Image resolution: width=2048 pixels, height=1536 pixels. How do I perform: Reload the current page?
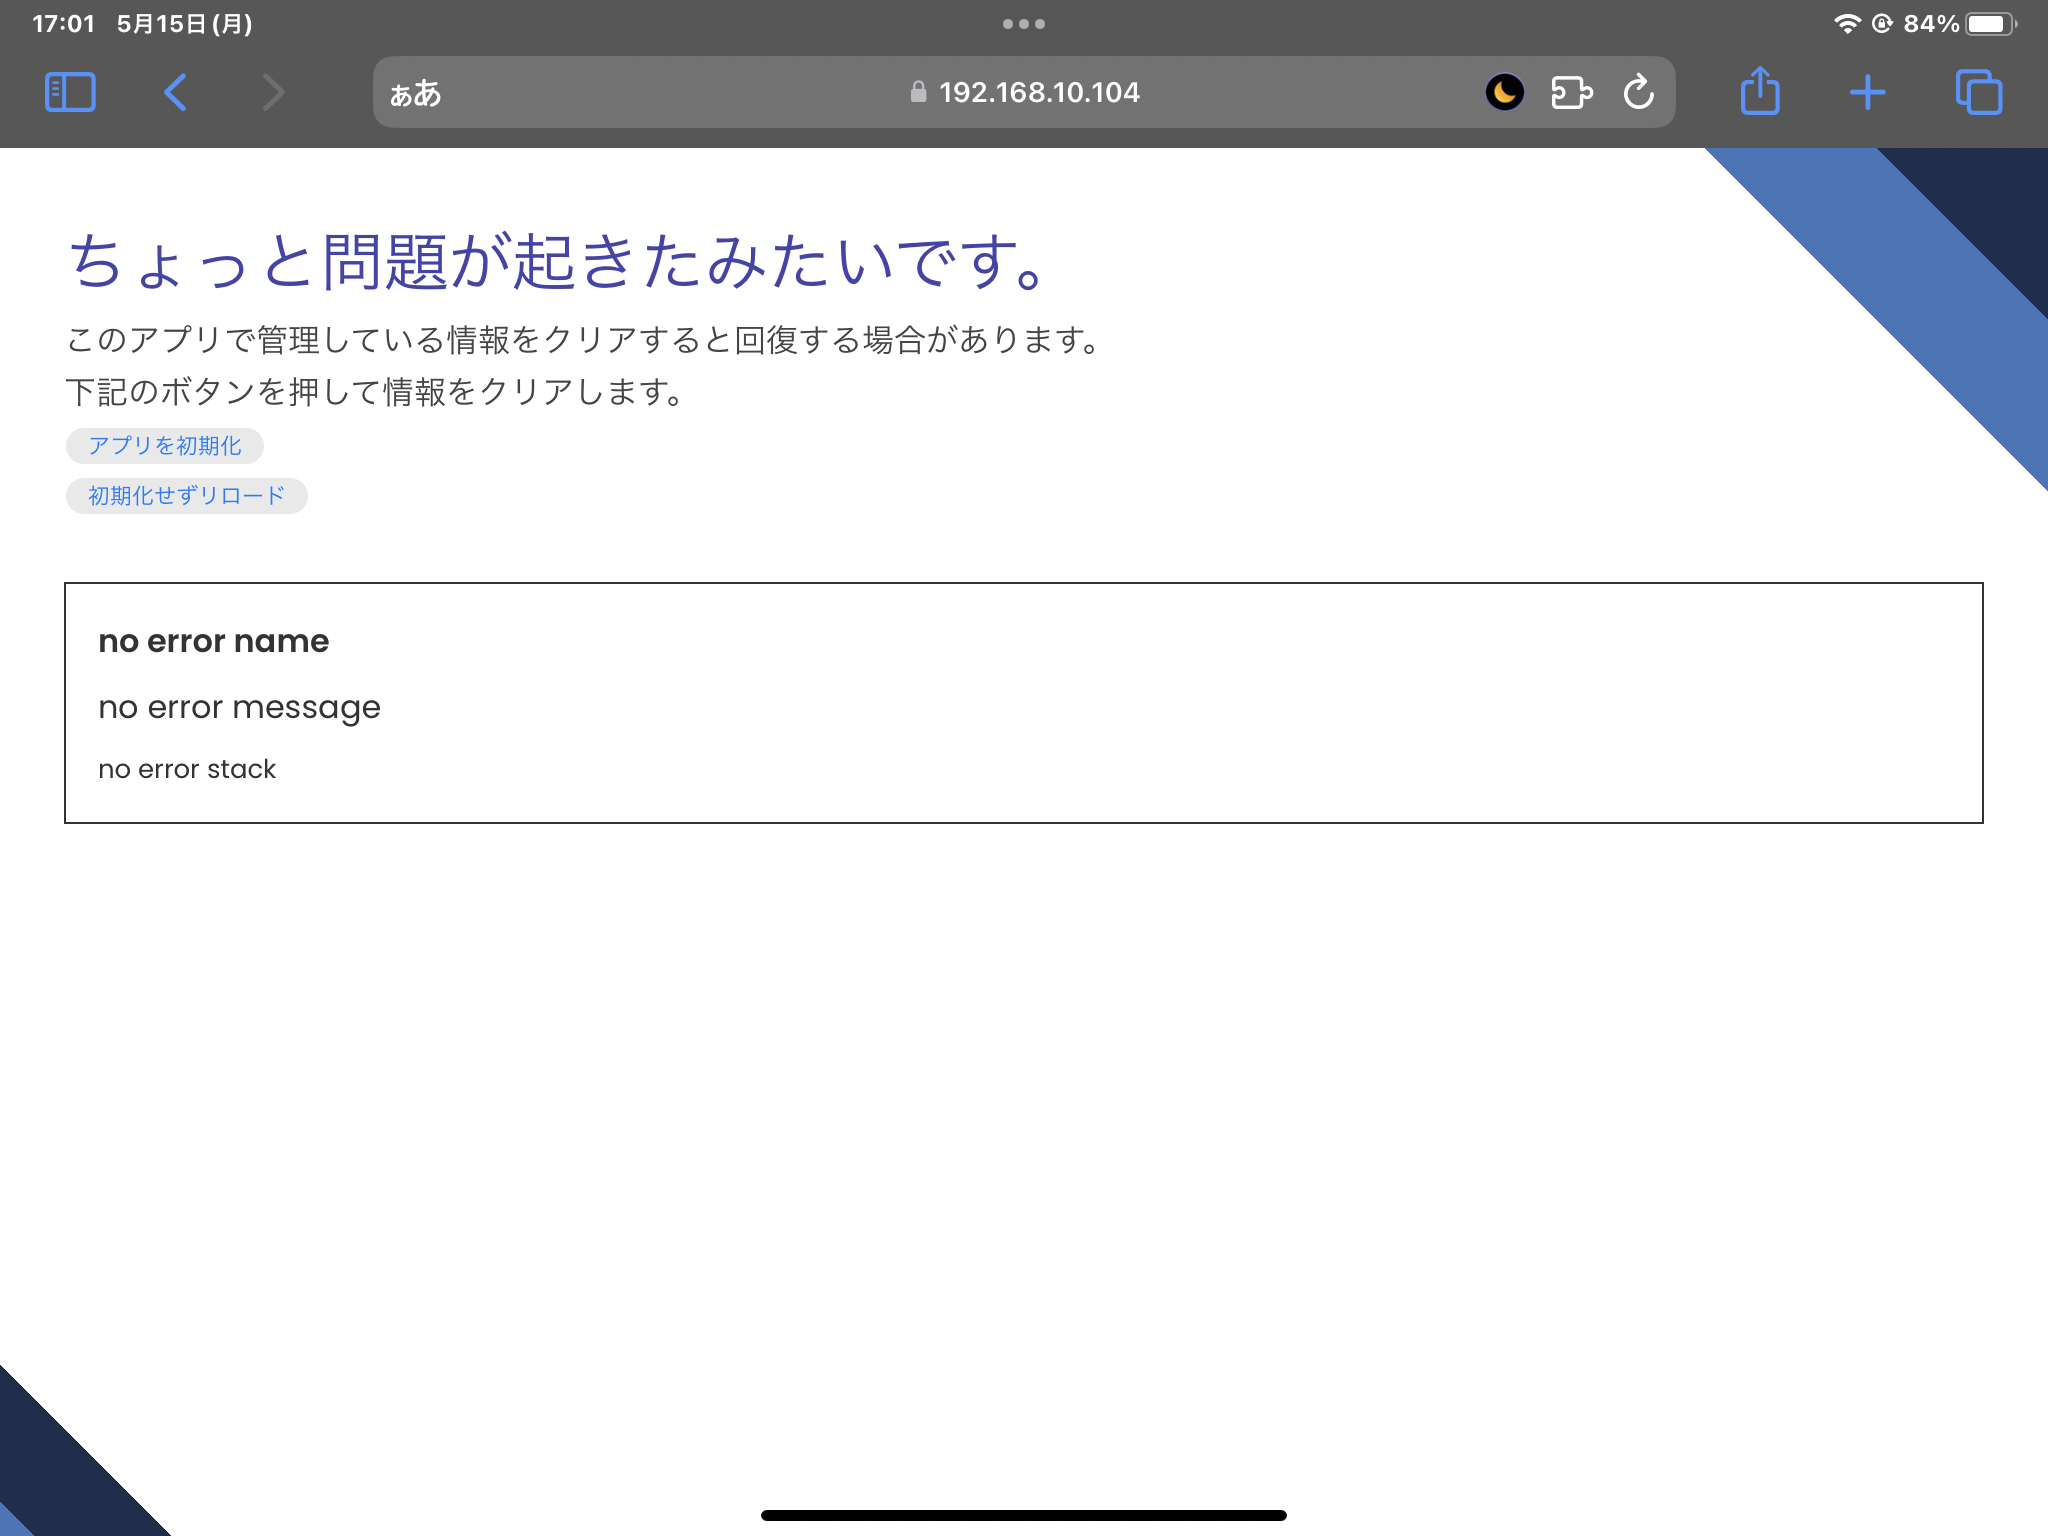(x=1639, y=91)
